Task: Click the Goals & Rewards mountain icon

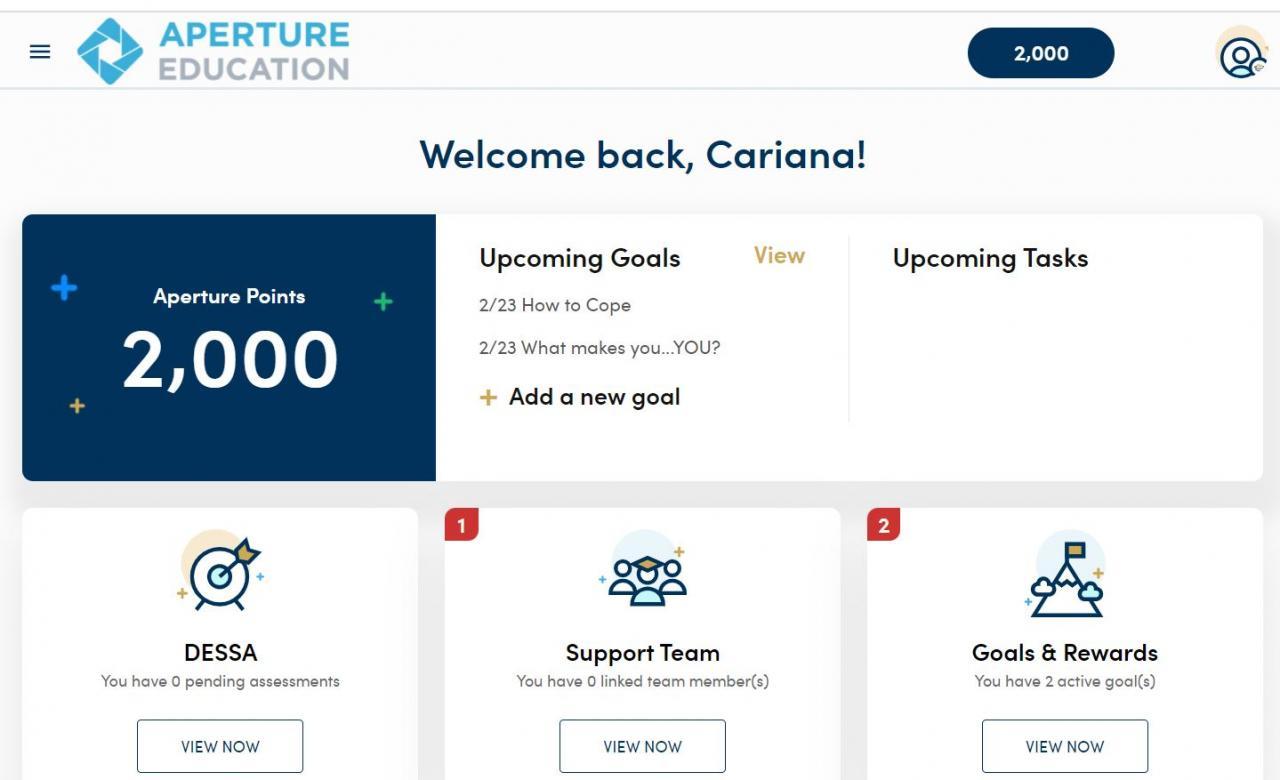Action: pyautogui.click(x=1065, y=578)
